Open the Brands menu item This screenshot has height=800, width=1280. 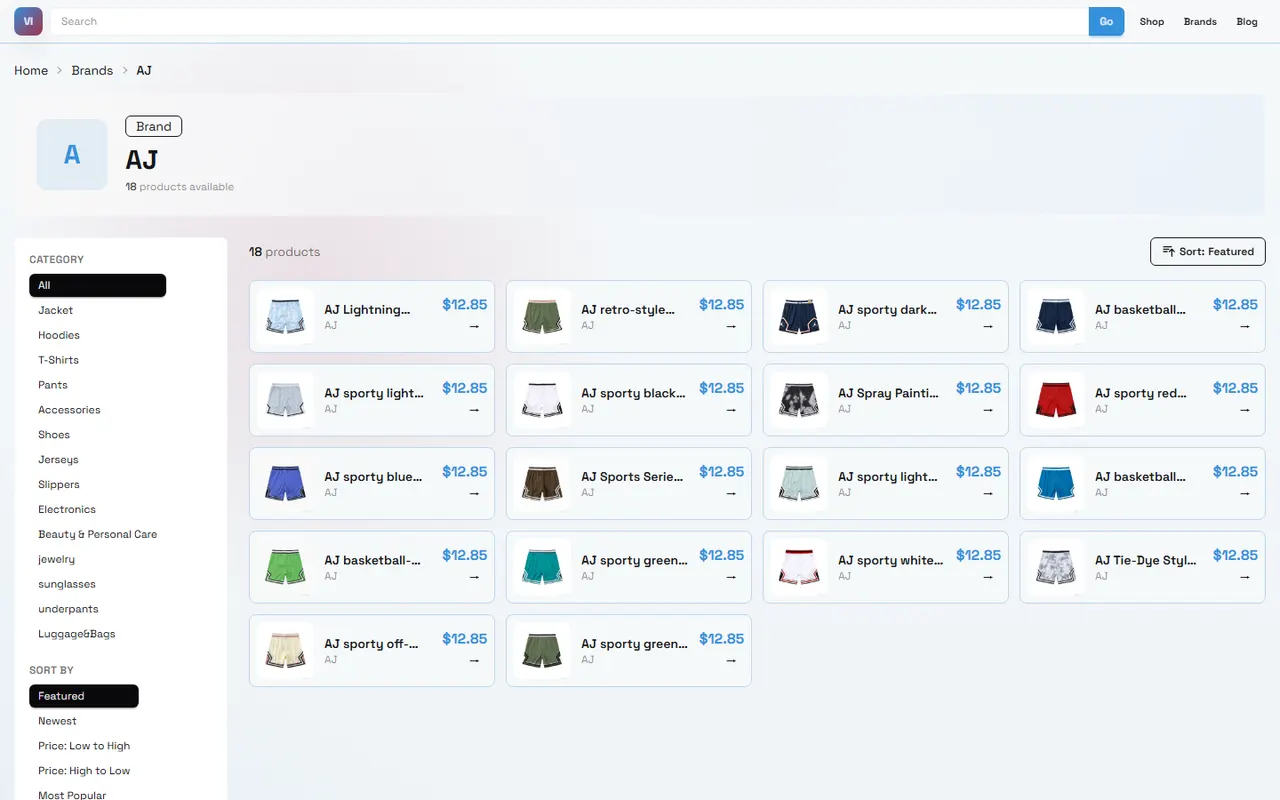coord(1200,21)
